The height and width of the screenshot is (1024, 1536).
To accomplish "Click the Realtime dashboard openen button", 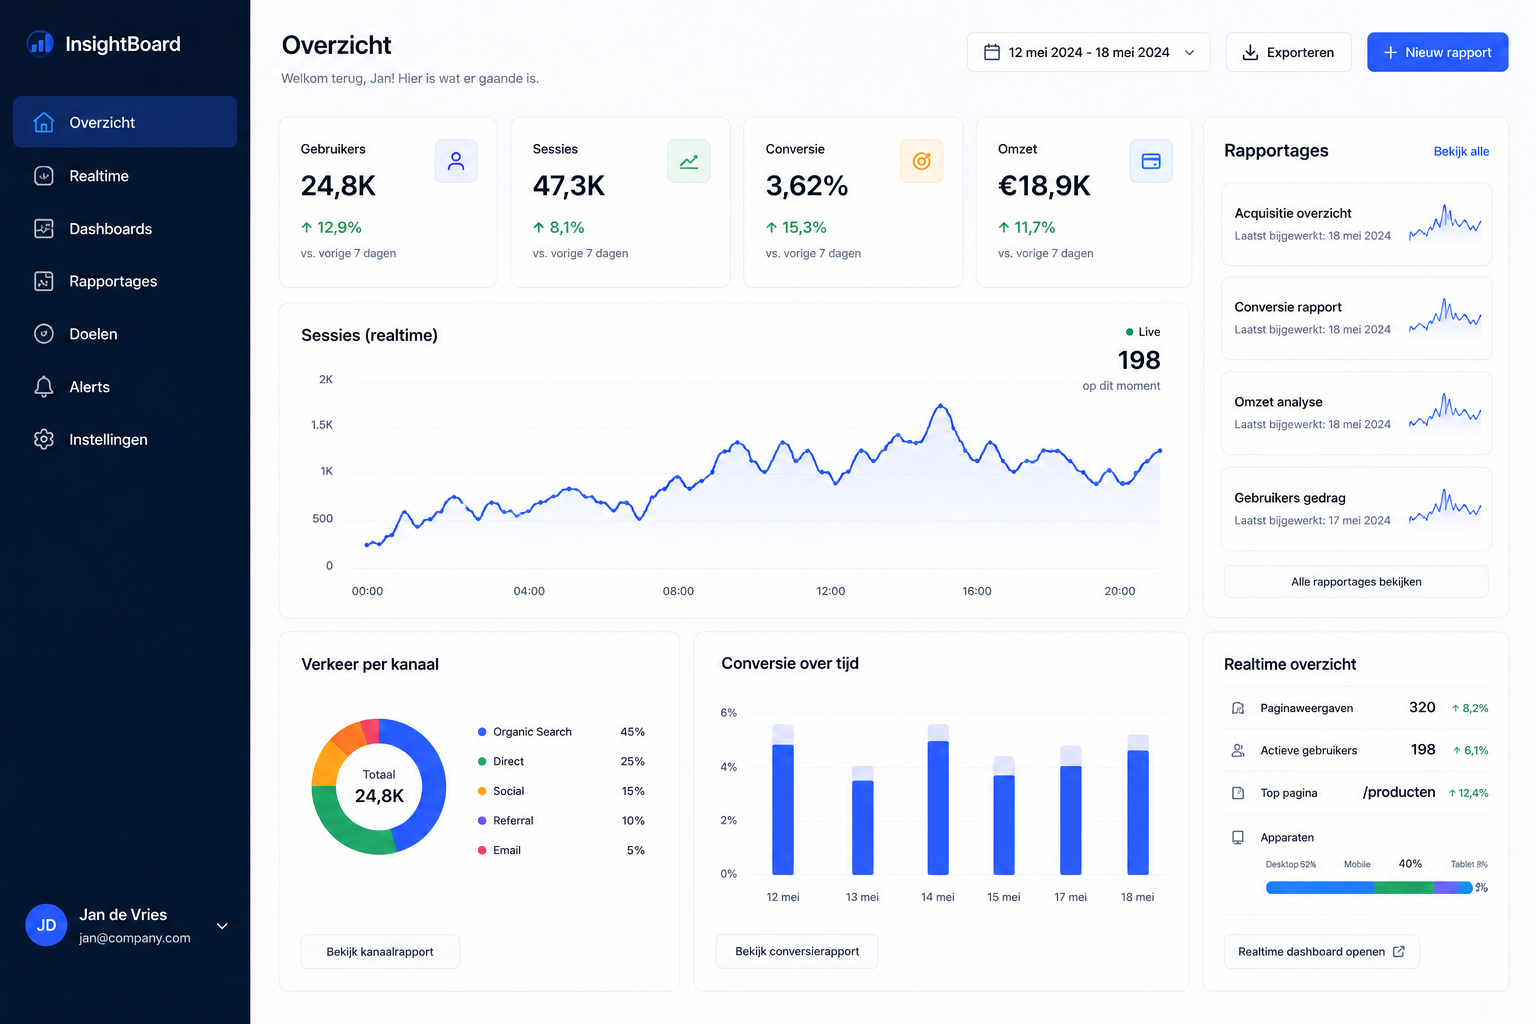I will click(1321, 951).
